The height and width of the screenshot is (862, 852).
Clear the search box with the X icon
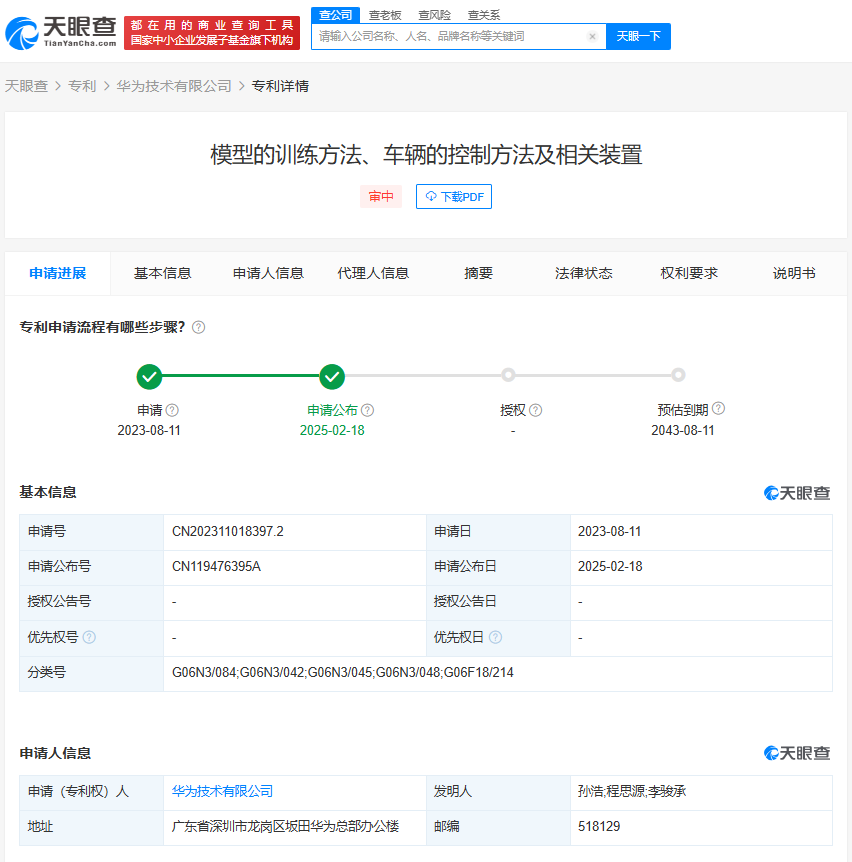(x=592, y=37)
